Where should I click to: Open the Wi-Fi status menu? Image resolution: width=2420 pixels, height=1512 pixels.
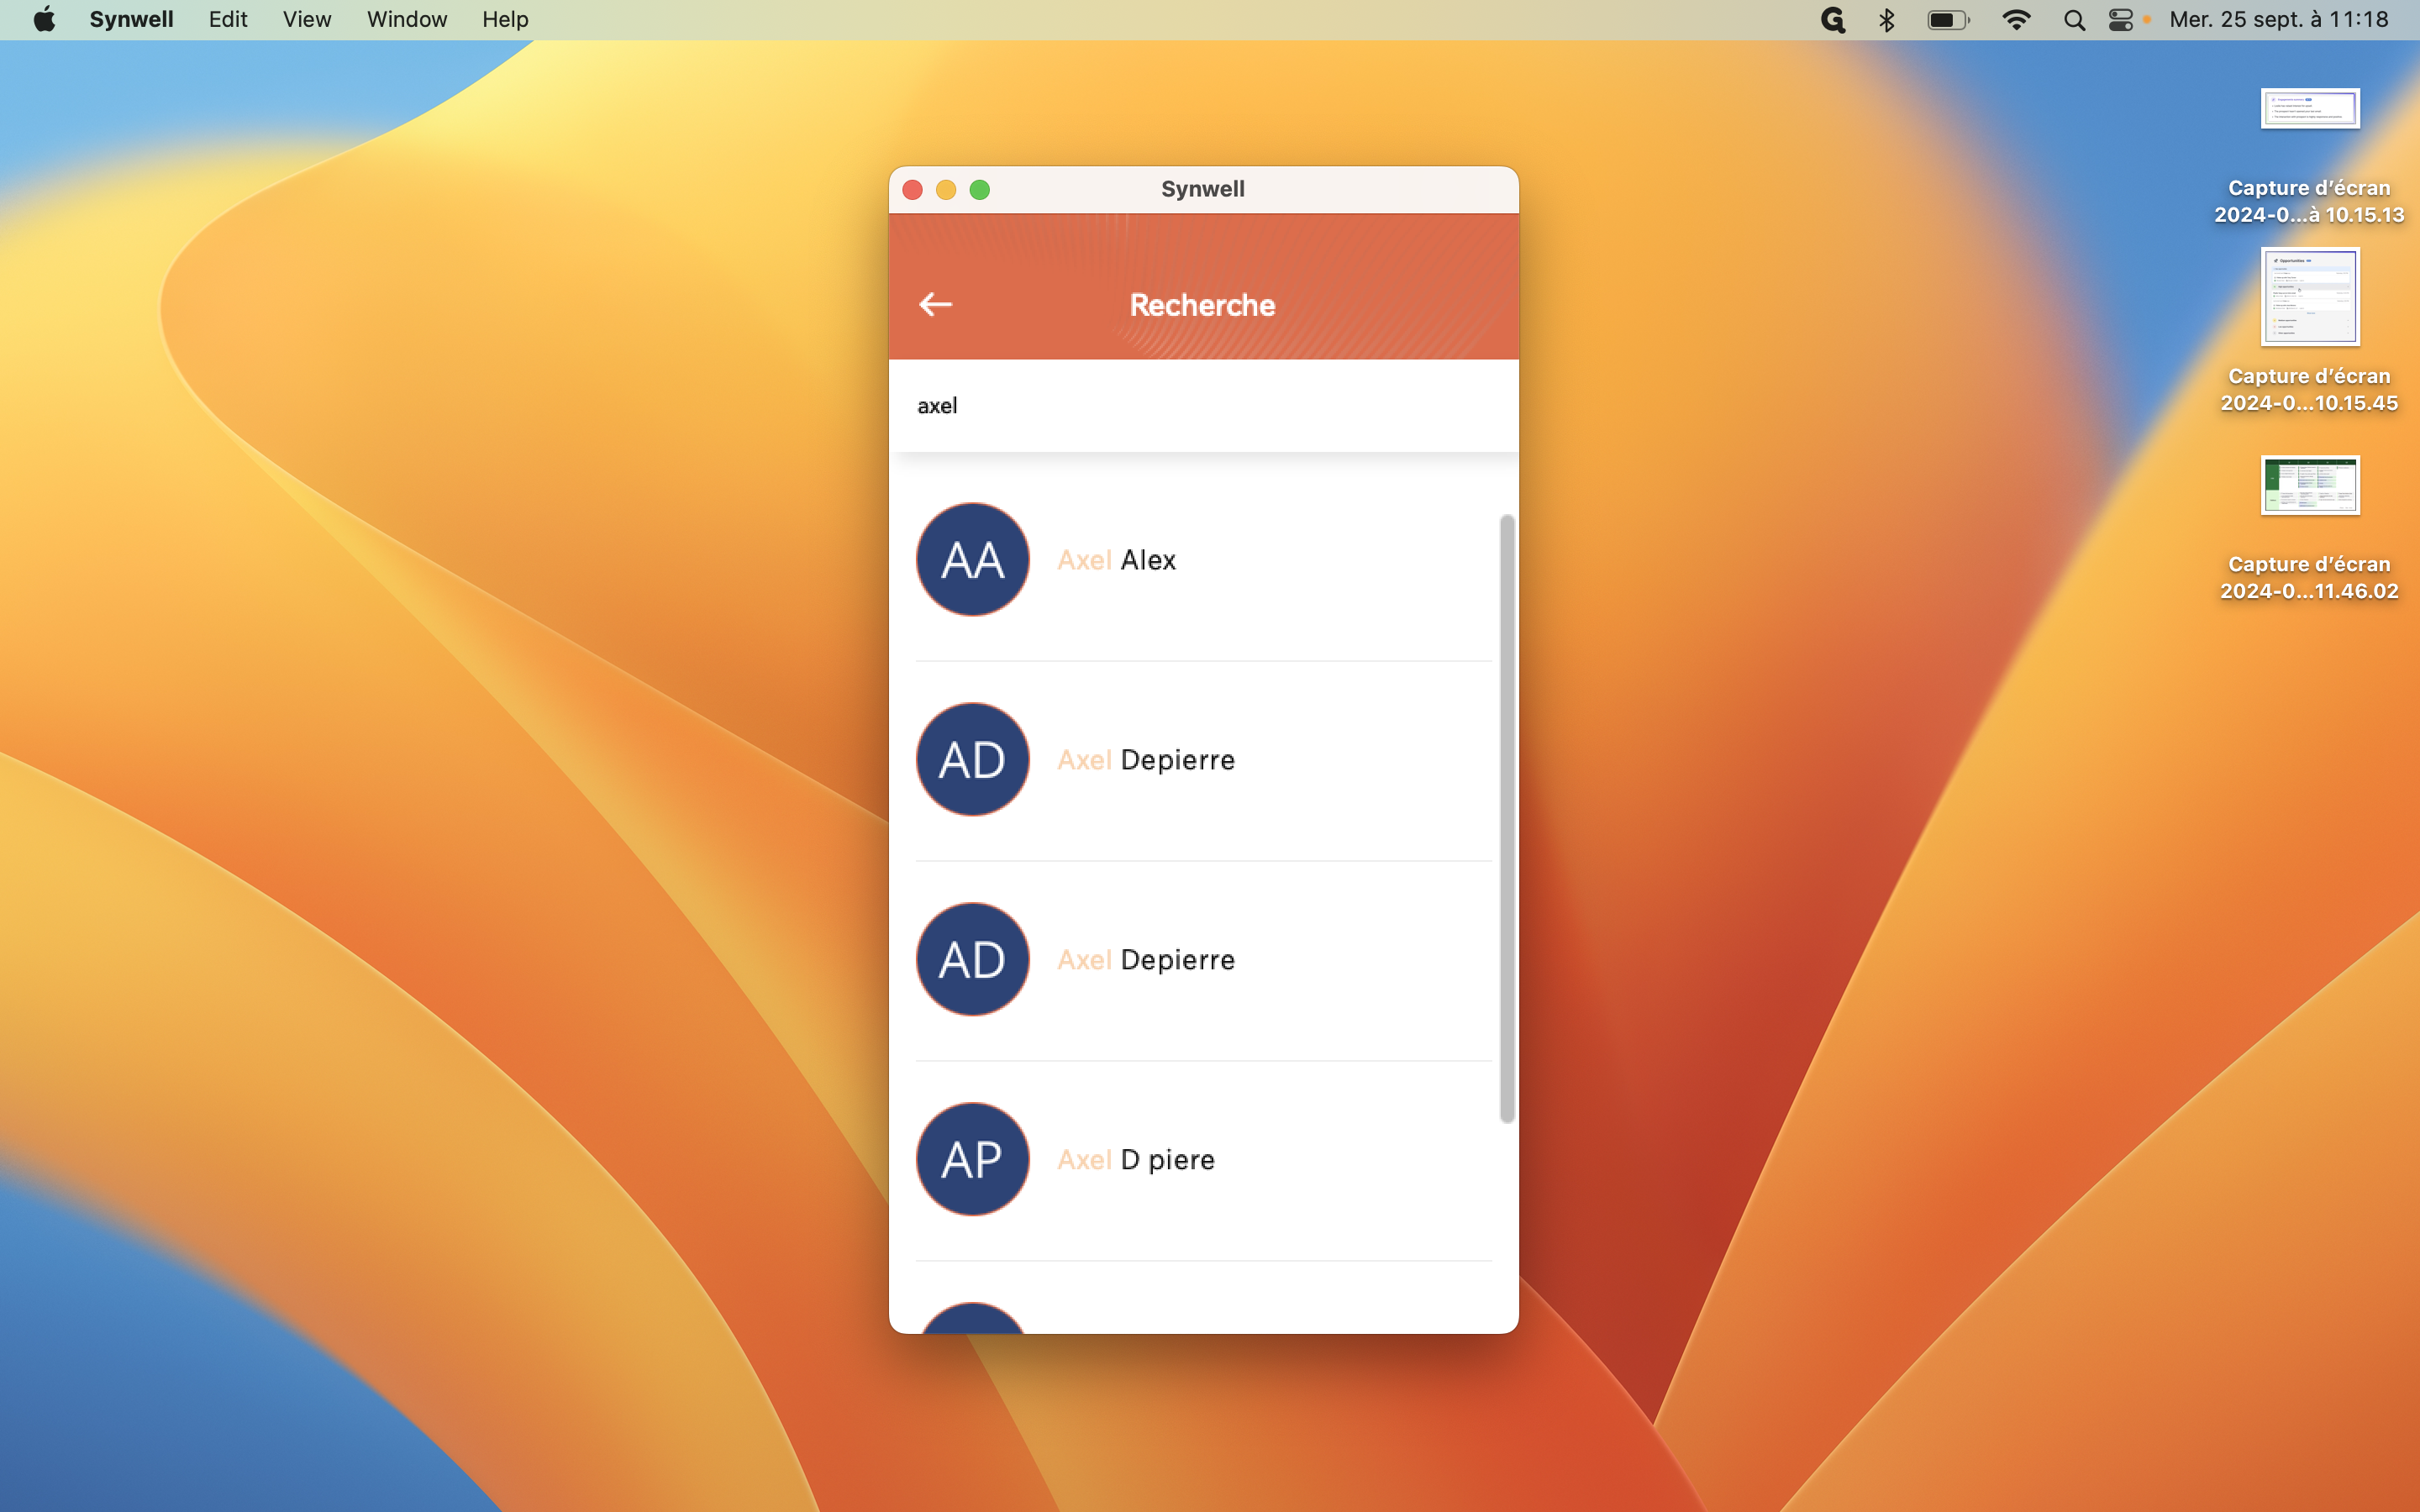tap(2016, 20)
